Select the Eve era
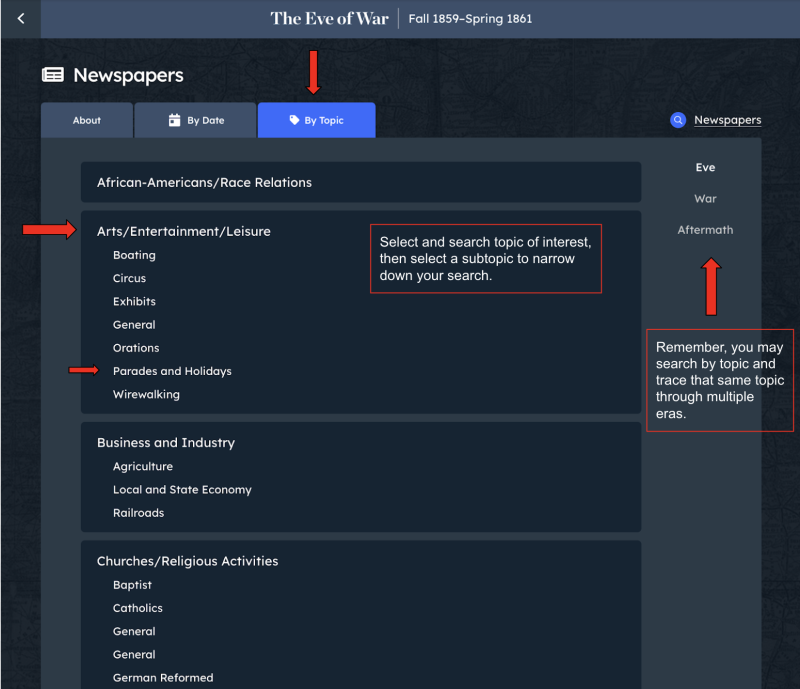 point(705,167)
